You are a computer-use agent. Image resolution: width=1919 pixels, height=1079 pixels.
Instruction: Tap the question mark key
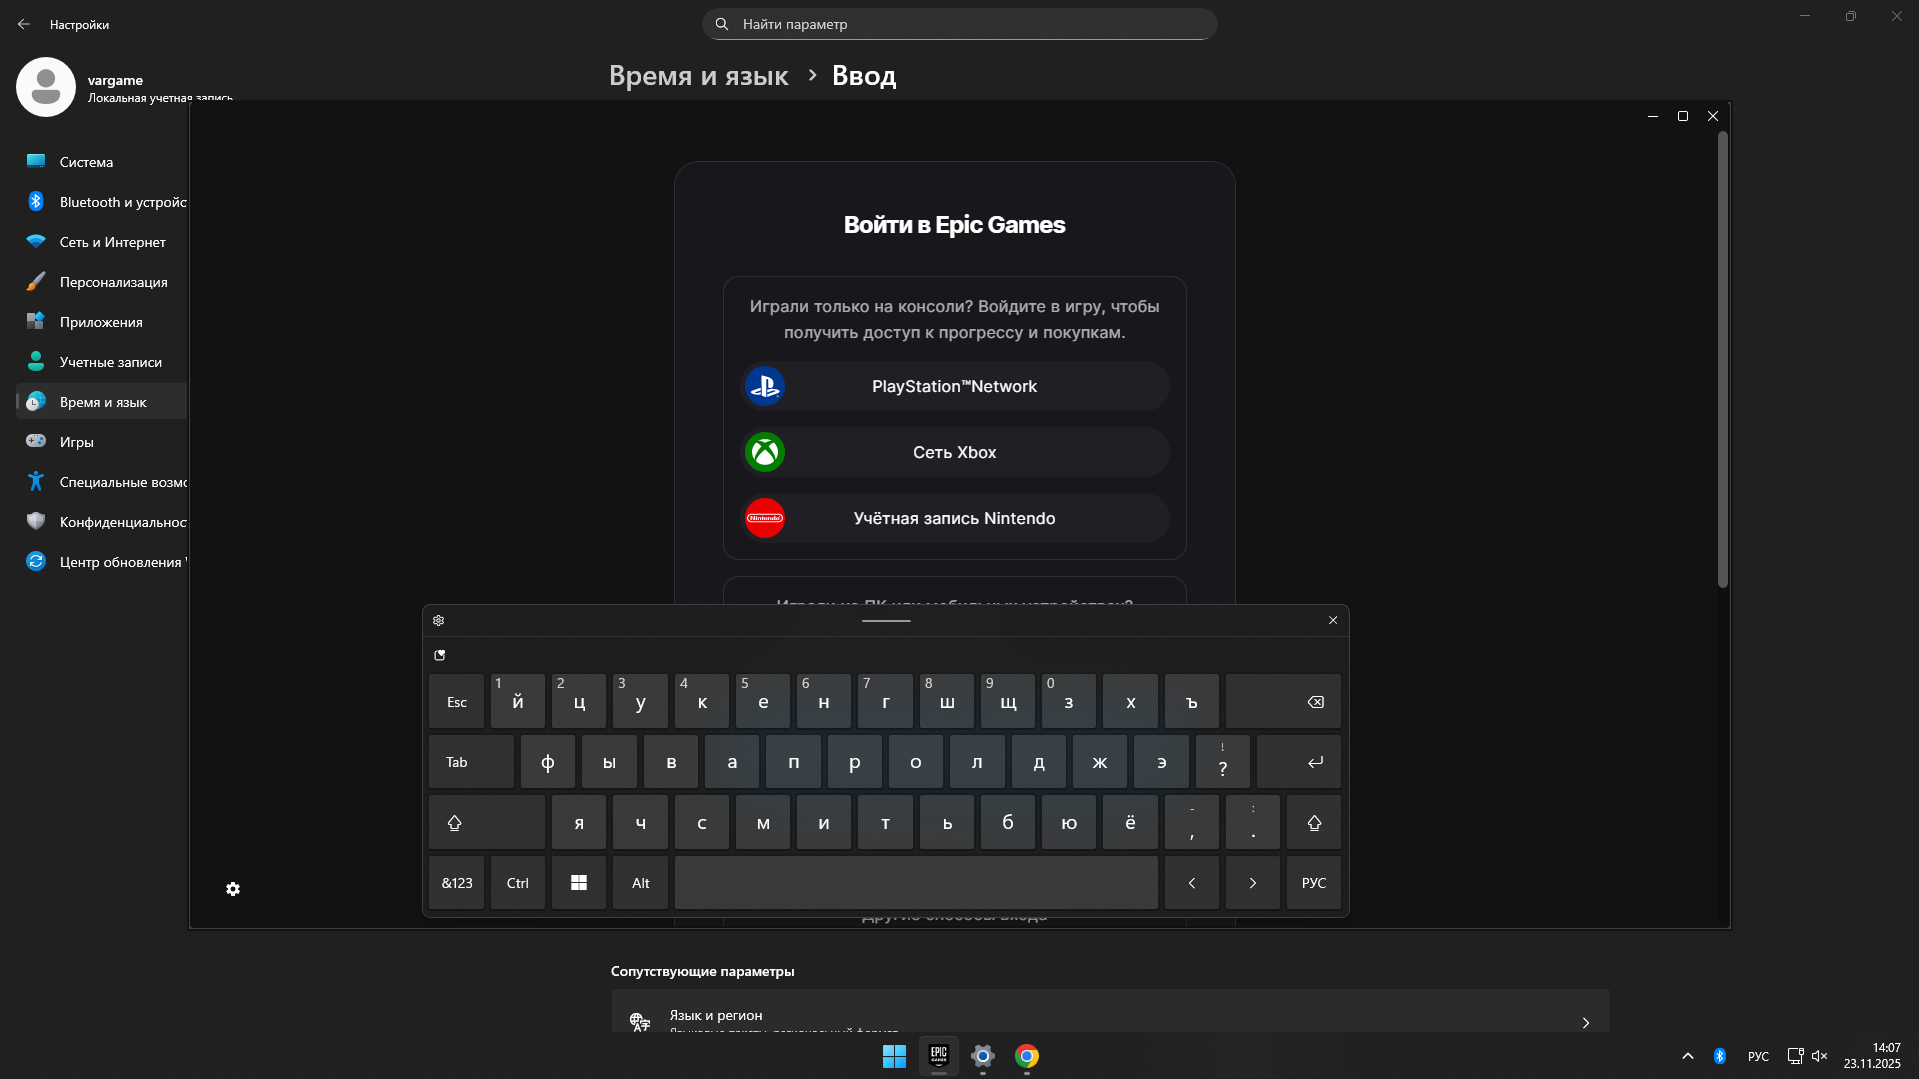1222,762
